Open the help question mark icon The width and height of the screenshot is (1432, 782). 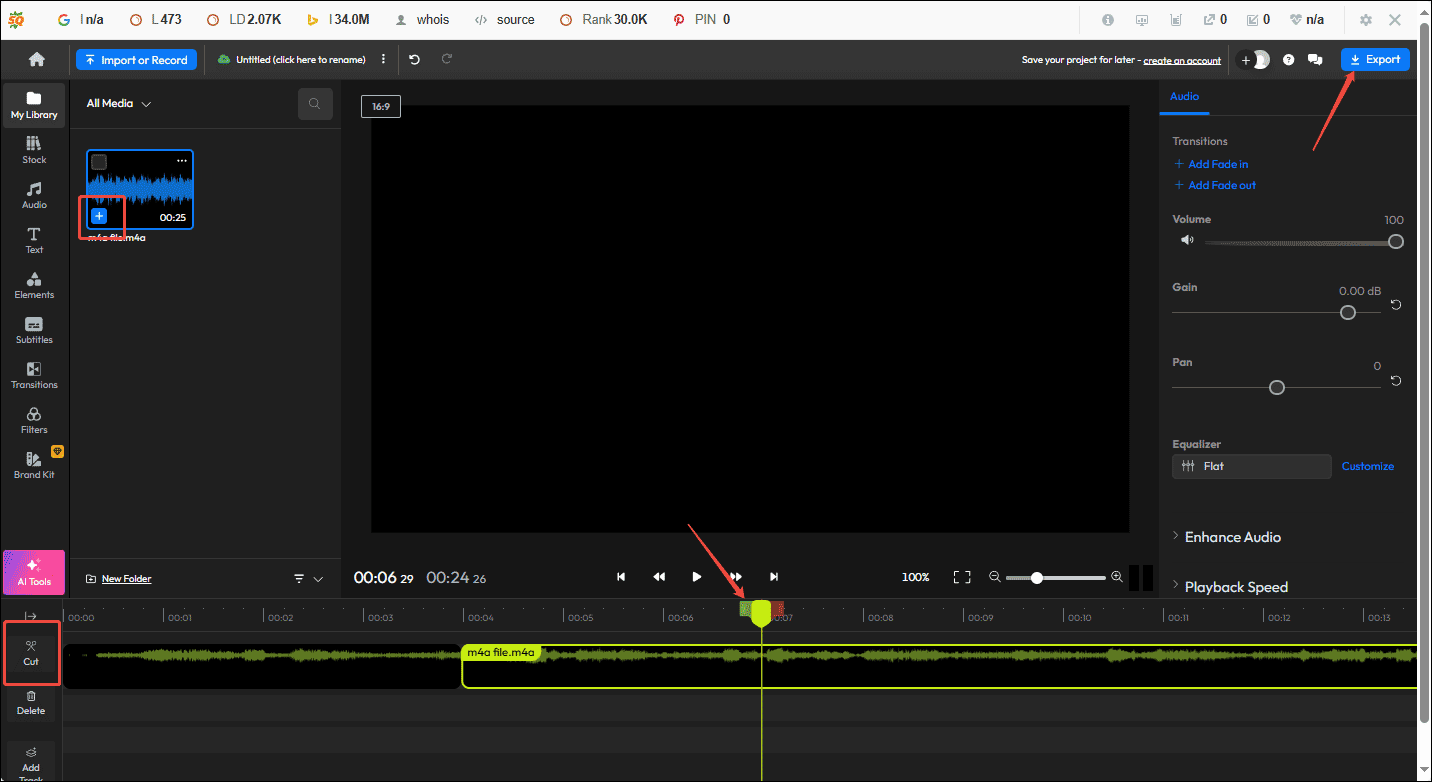tap(1289, 60)
